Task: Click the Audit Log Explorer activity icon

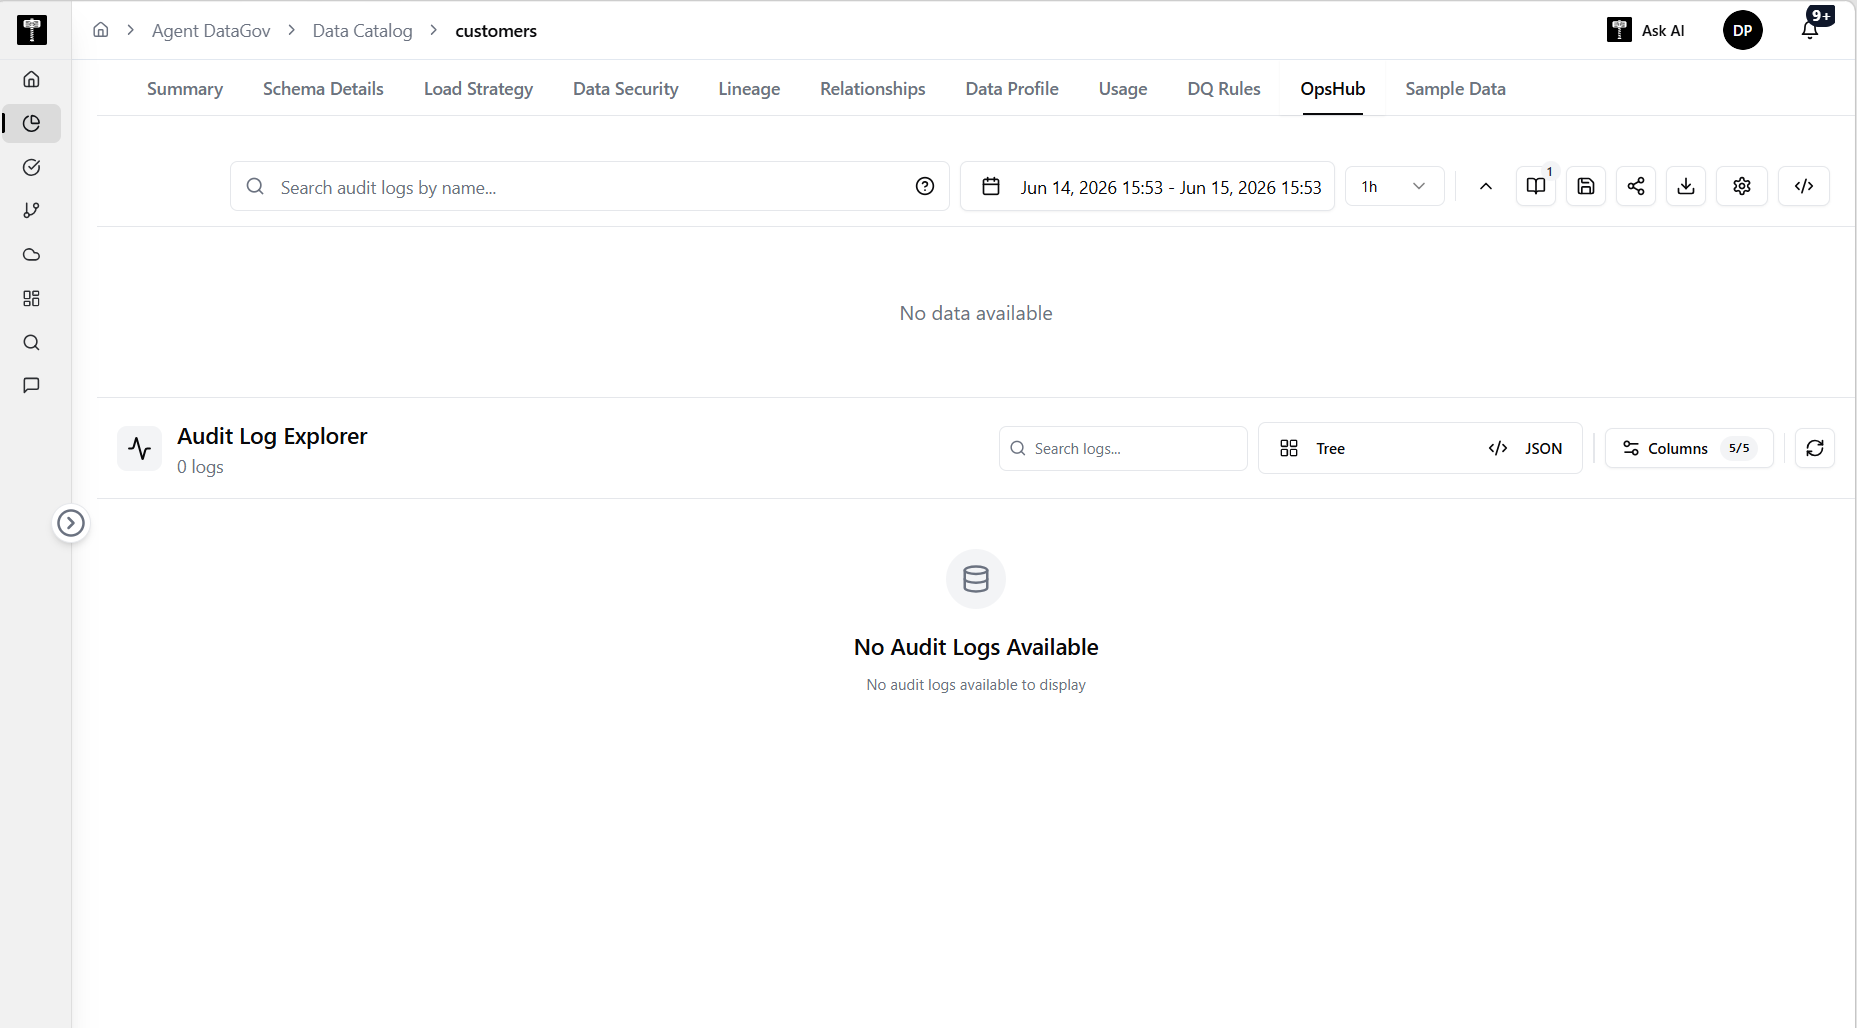Action: 140,449
